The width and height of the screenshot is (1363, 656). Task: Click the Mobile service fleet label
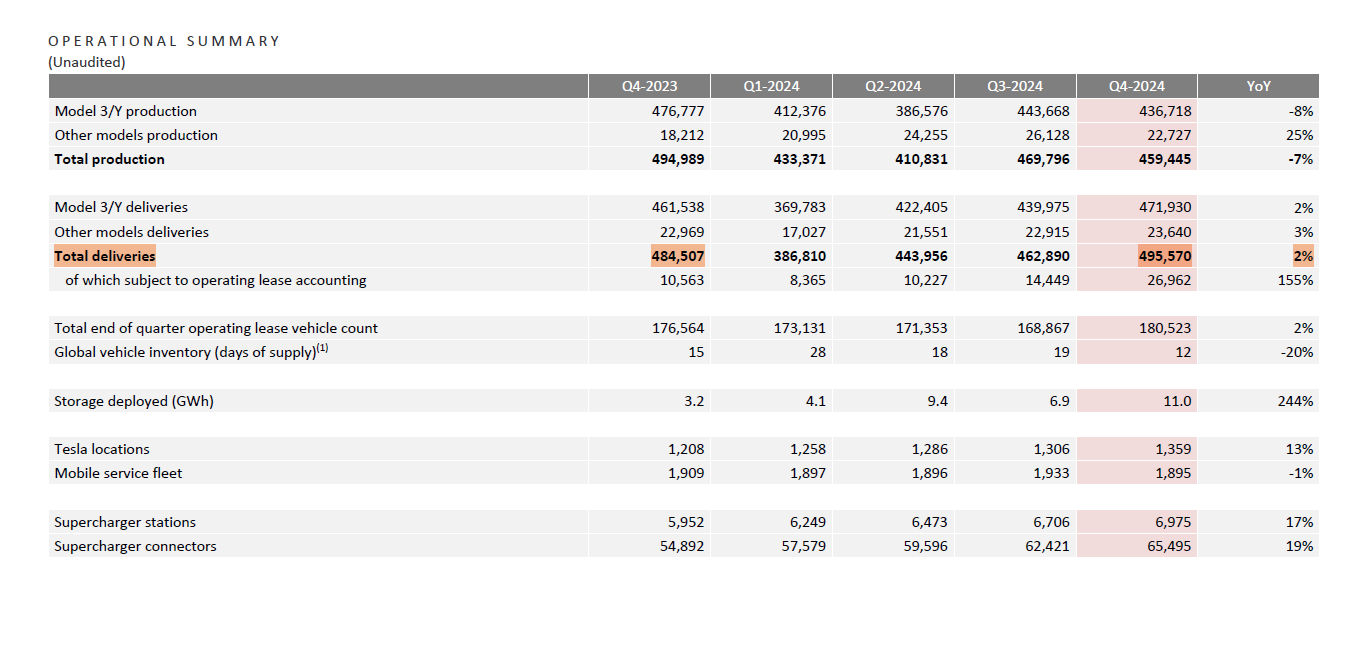click(x=119, y=473)
